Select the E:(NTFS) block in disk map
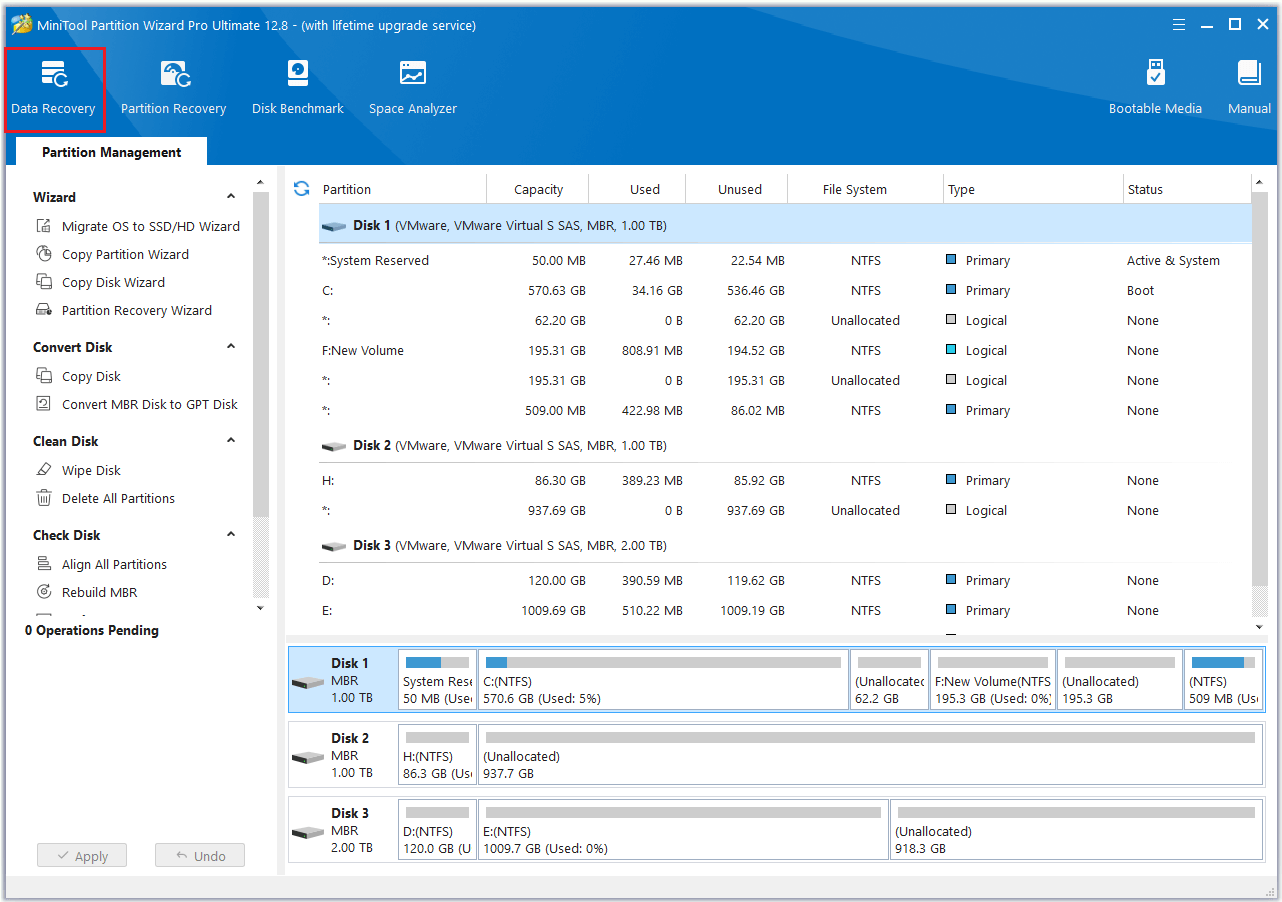Viewport: 1282px width, 902px height. point(683,830)
